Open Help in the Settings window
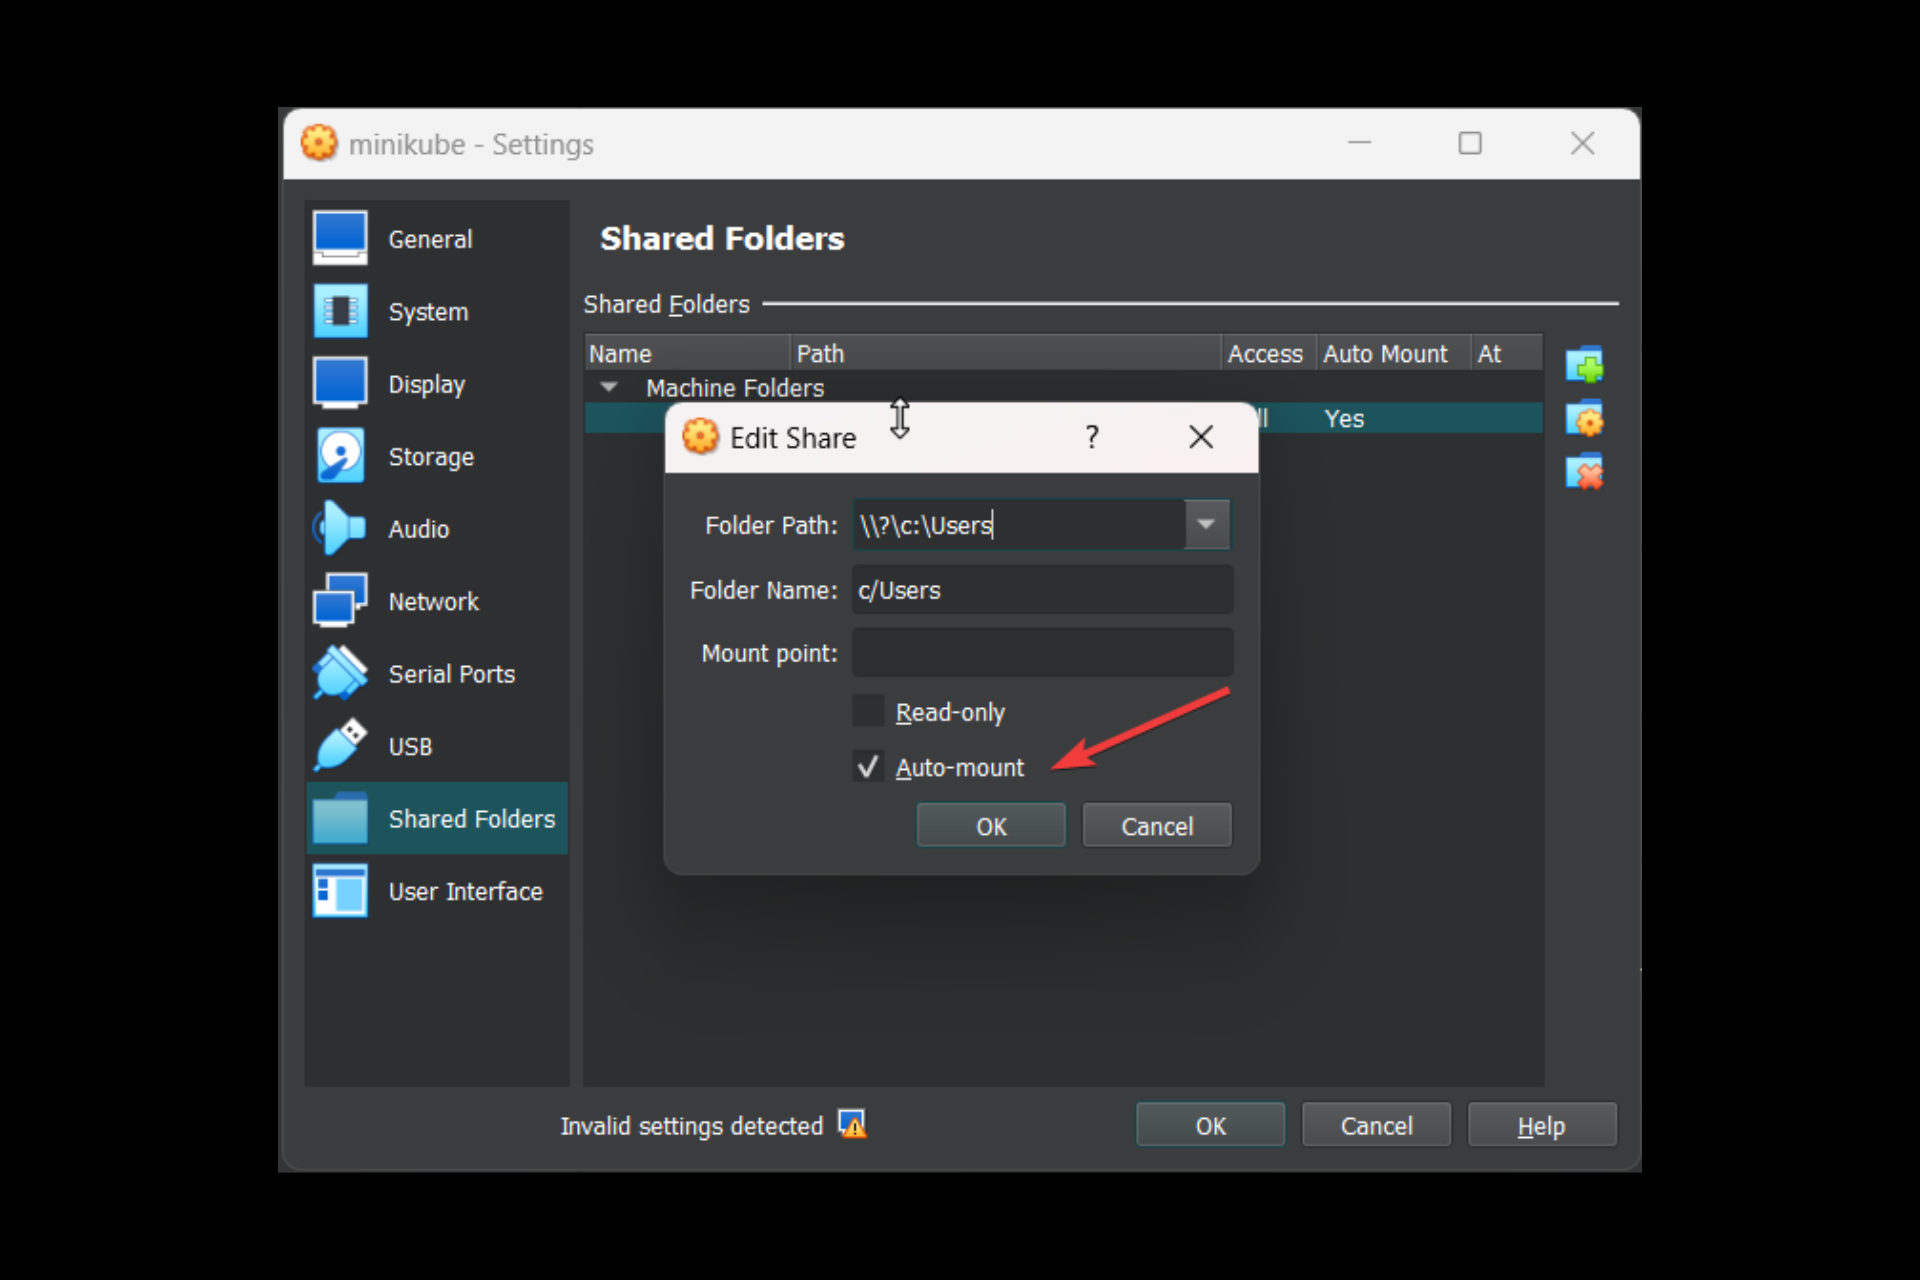The image size is (1920, 1280). pos(1541,1125)
